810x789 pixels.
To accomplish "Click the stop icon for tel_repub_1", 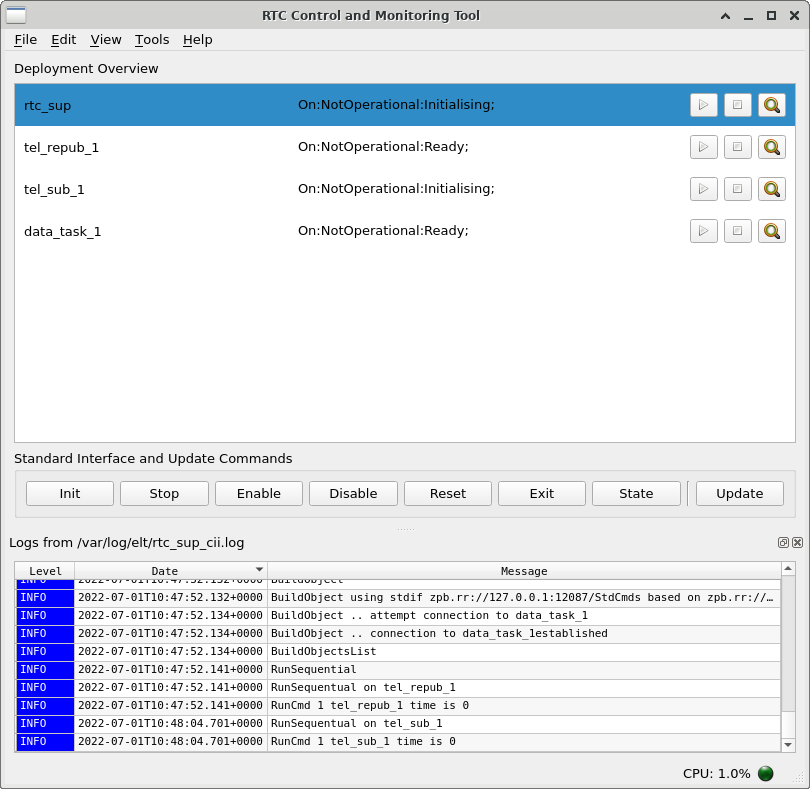I will (737, 147).
